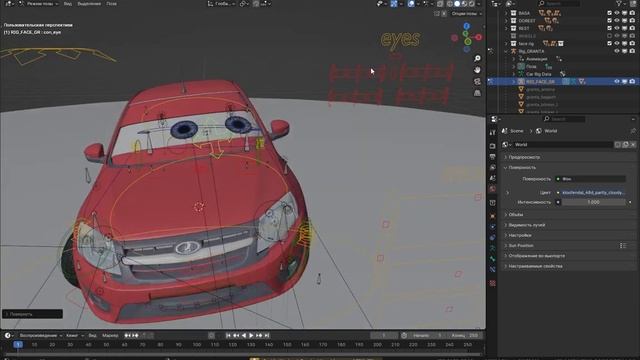Viewport: 640px width, 360px height.
Task: Unlink the World data-block X button
Action: point(633,144)
